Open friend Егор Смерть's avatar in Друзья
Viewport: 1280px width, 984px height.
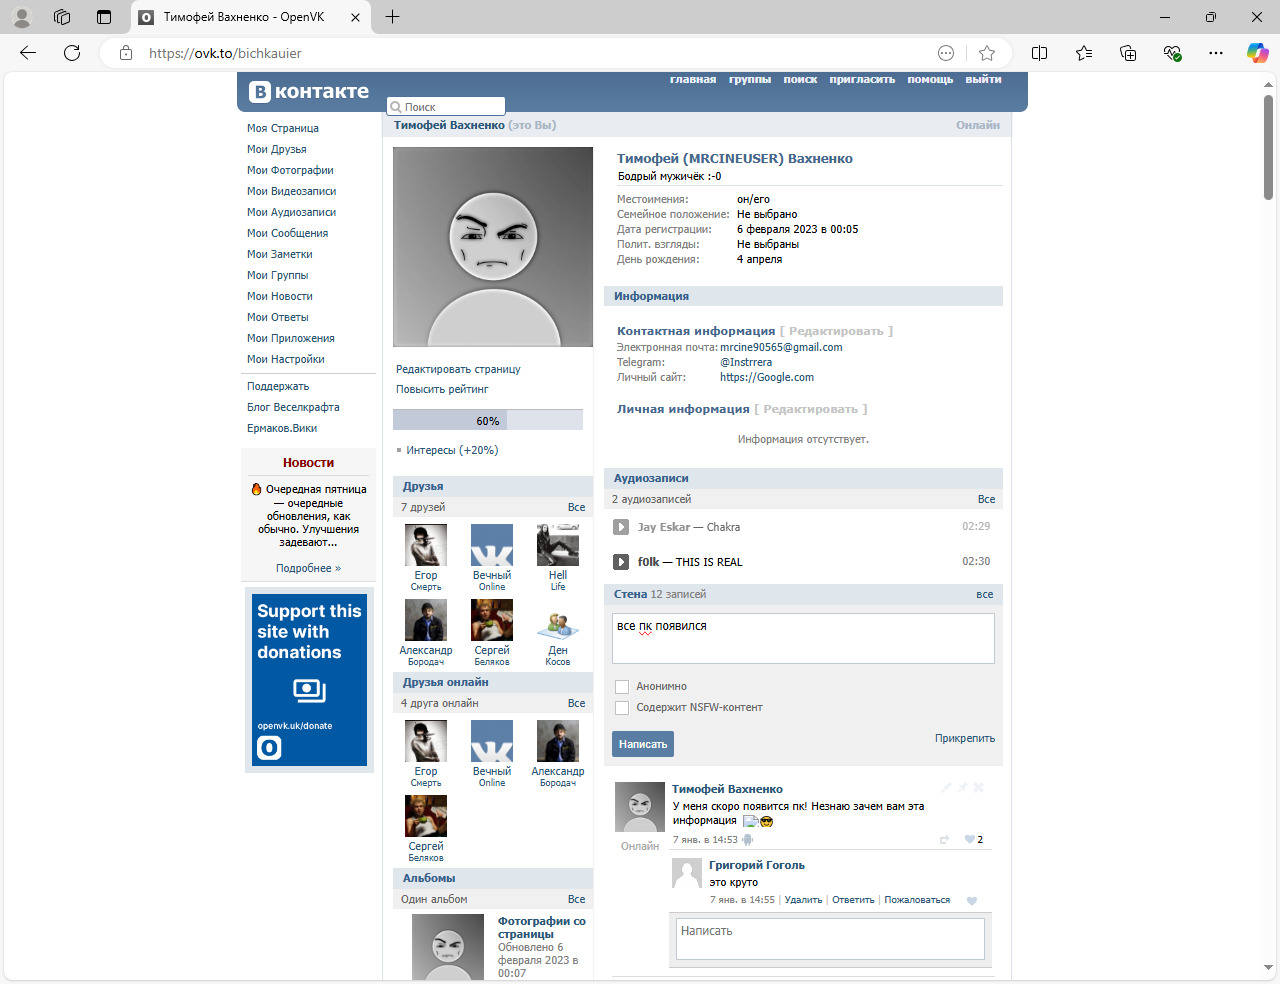(426, 545)
